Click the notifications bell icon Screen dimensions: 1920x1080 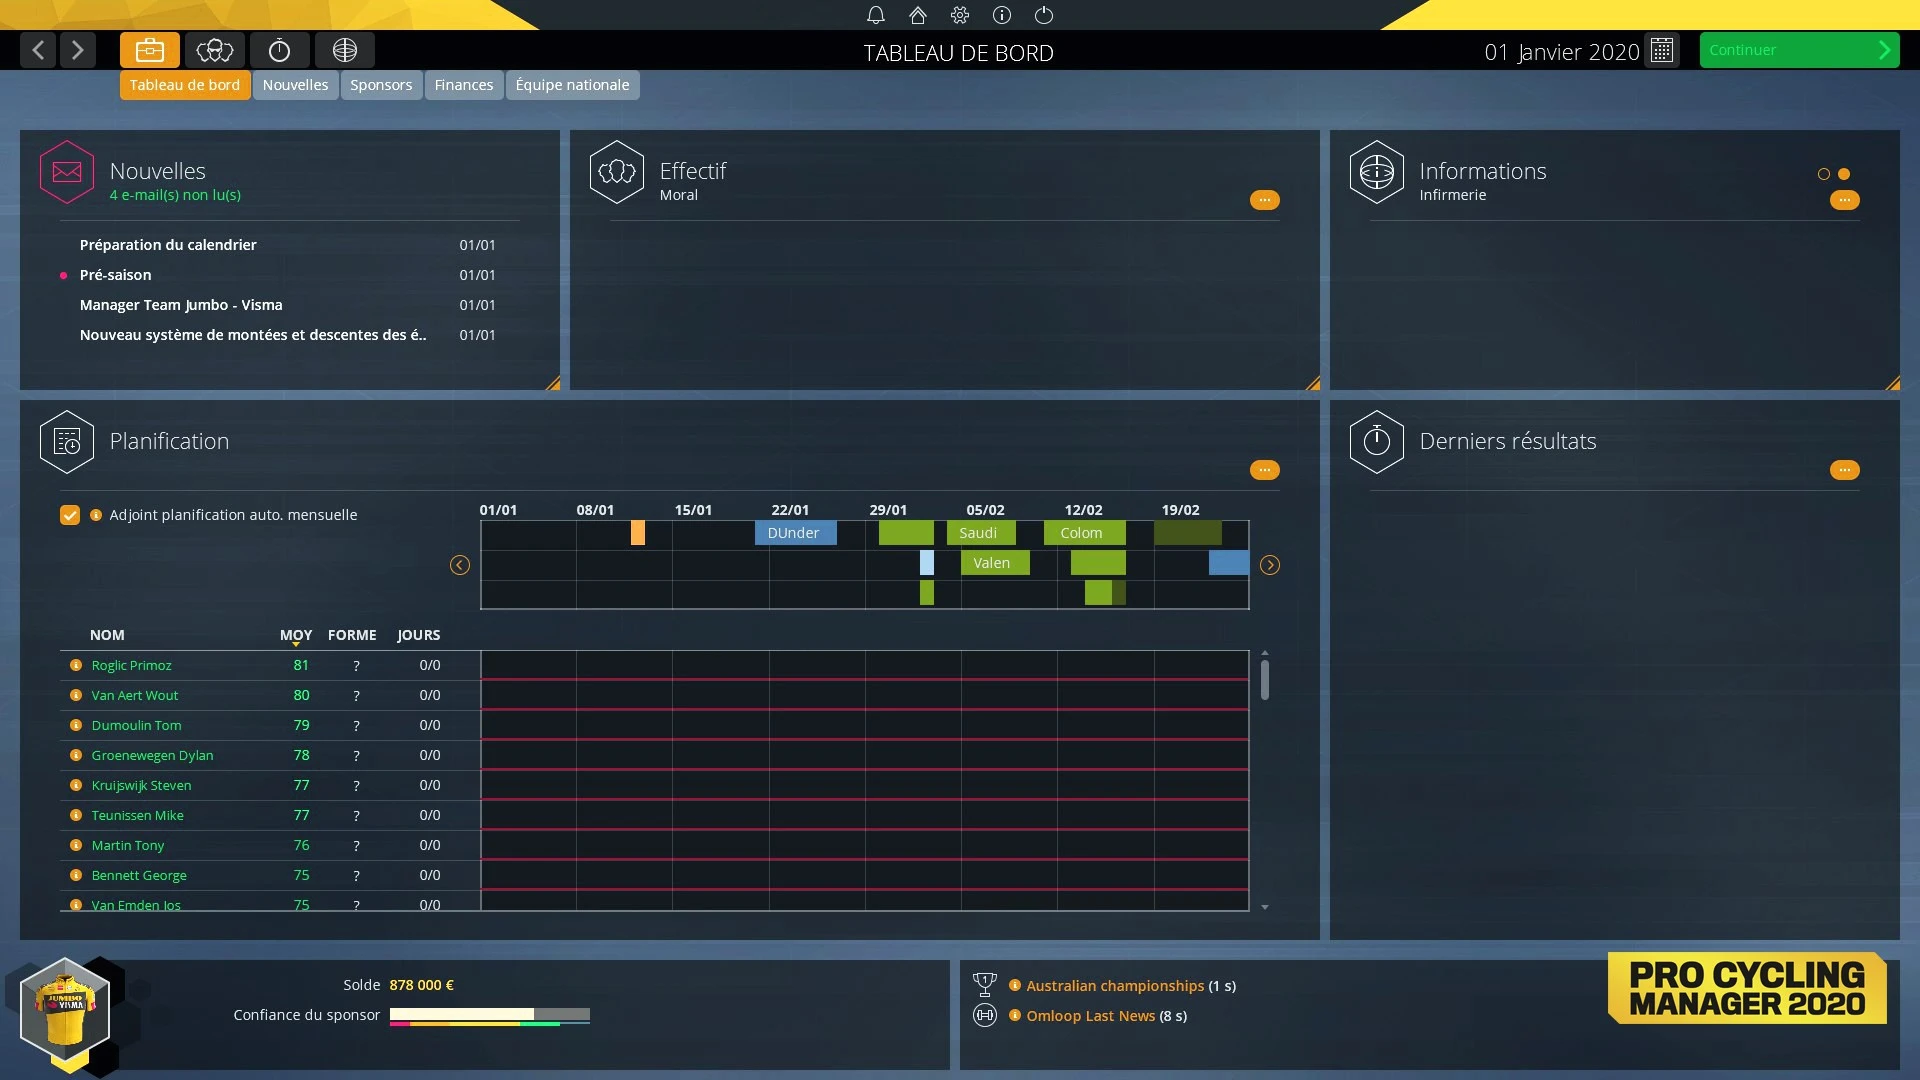click(x=876, y=15)
